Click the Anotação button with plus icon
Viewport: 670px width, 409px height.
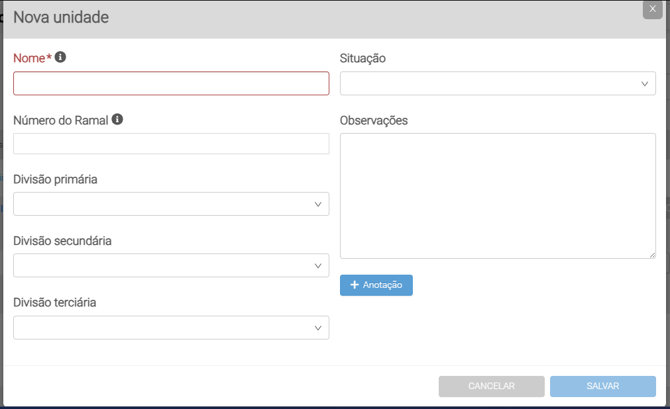(x=376, y=285)
